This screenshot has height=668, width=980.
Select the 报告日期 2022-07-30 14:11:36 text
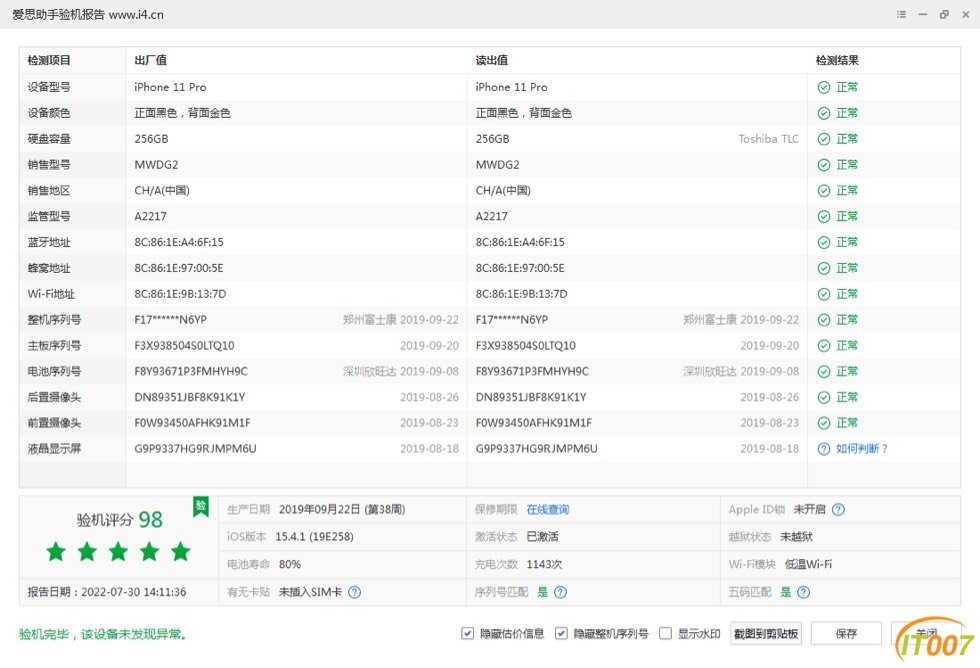[107, 592]
